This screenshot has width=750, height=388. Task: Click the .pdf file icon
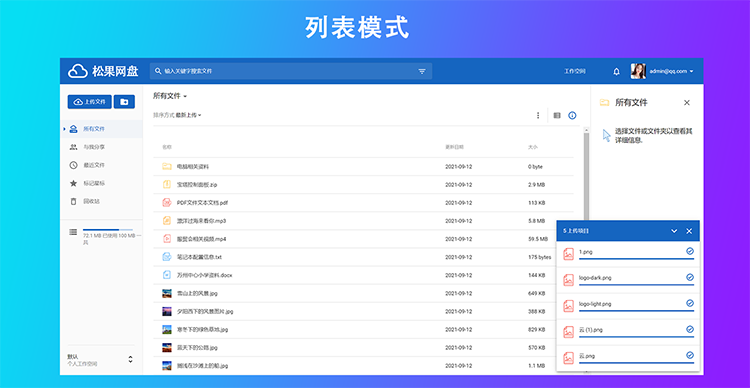pos(166,202)
